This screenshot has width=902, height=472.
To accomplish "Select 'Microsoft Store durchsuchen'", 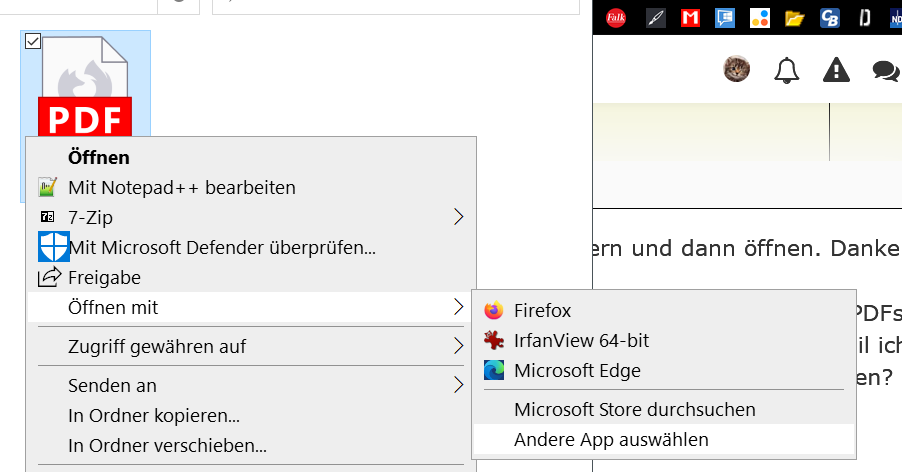I will [x=635, y=409].
